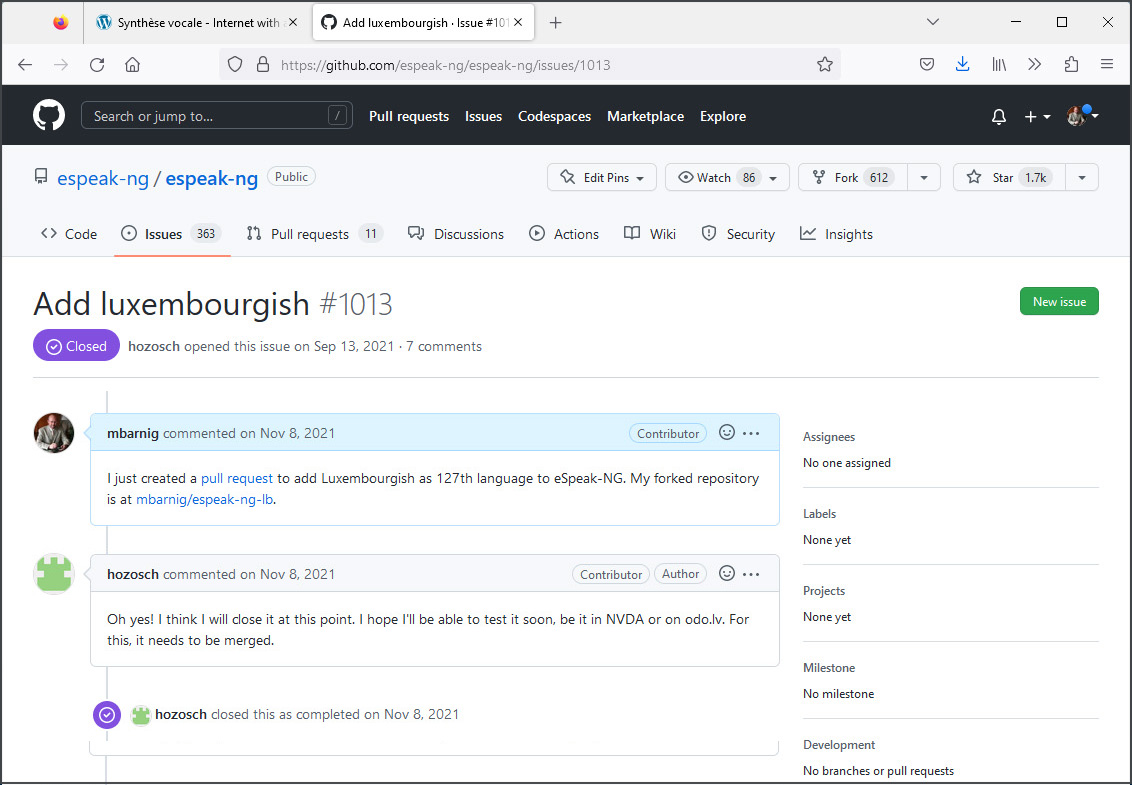Click the Firefox logo icon in tab bar
This screenshot has width=1132, height=785.
click(61, 22)
